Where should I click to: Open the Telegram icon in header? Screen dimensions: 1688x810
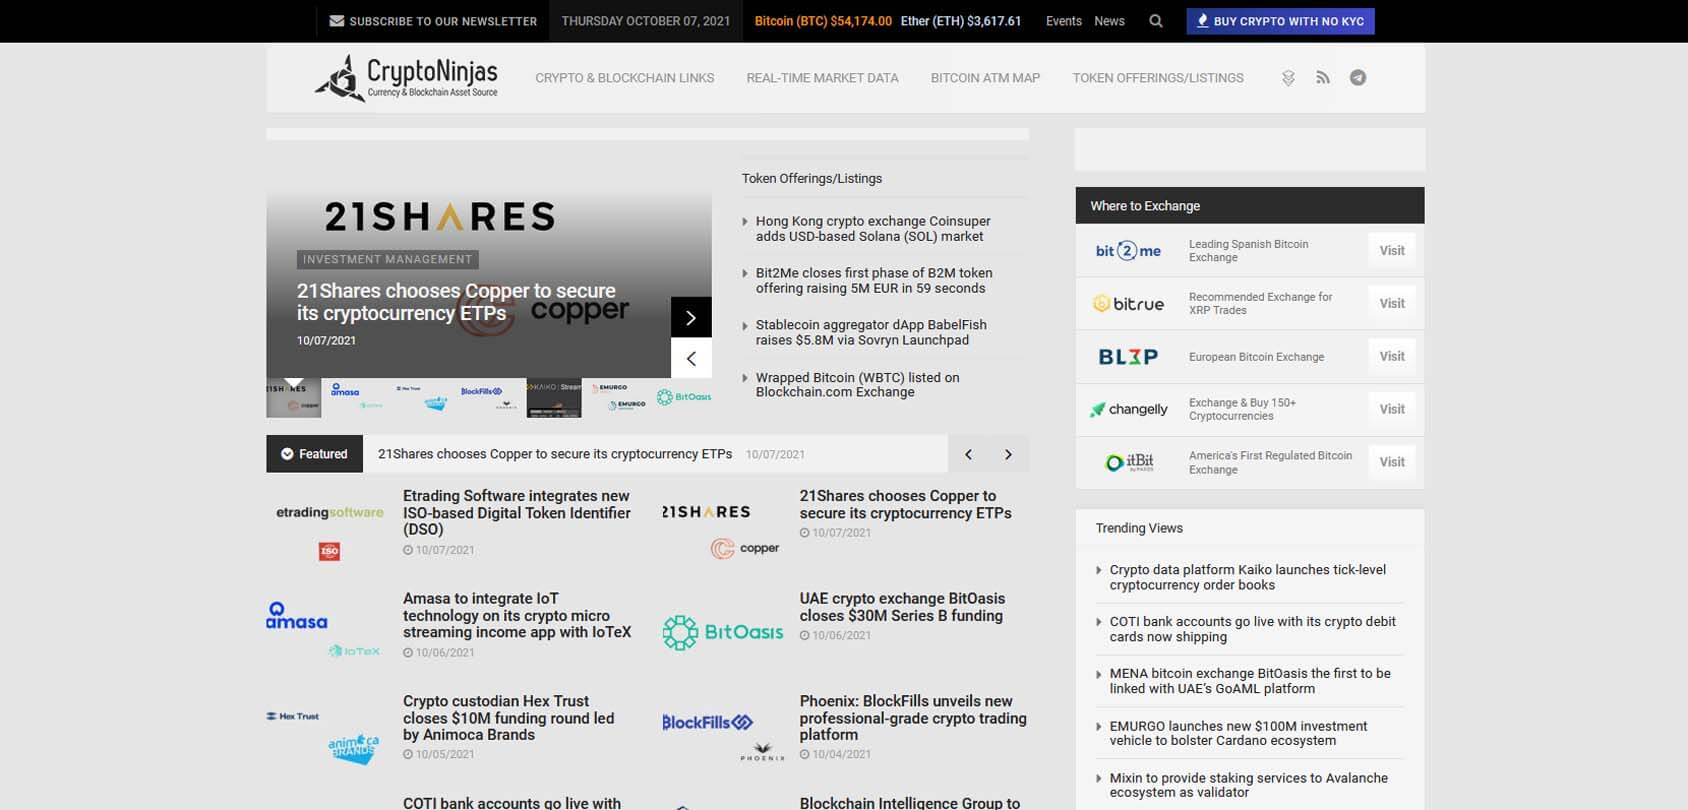[1358, 78]
